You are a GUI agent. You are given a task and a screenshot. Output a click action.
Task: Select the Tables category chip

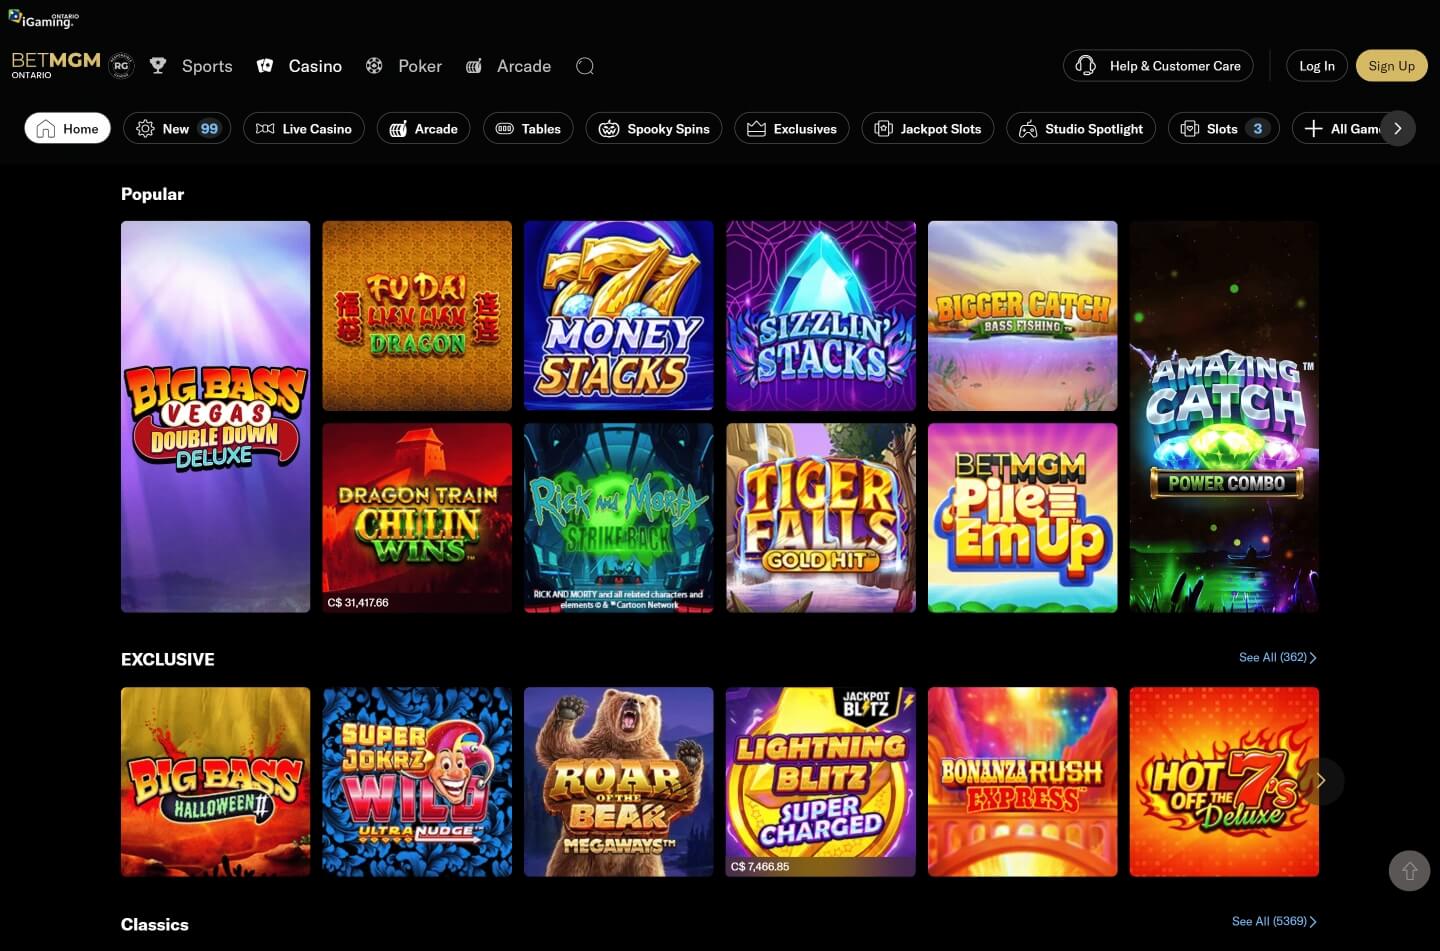coord(527,128)
